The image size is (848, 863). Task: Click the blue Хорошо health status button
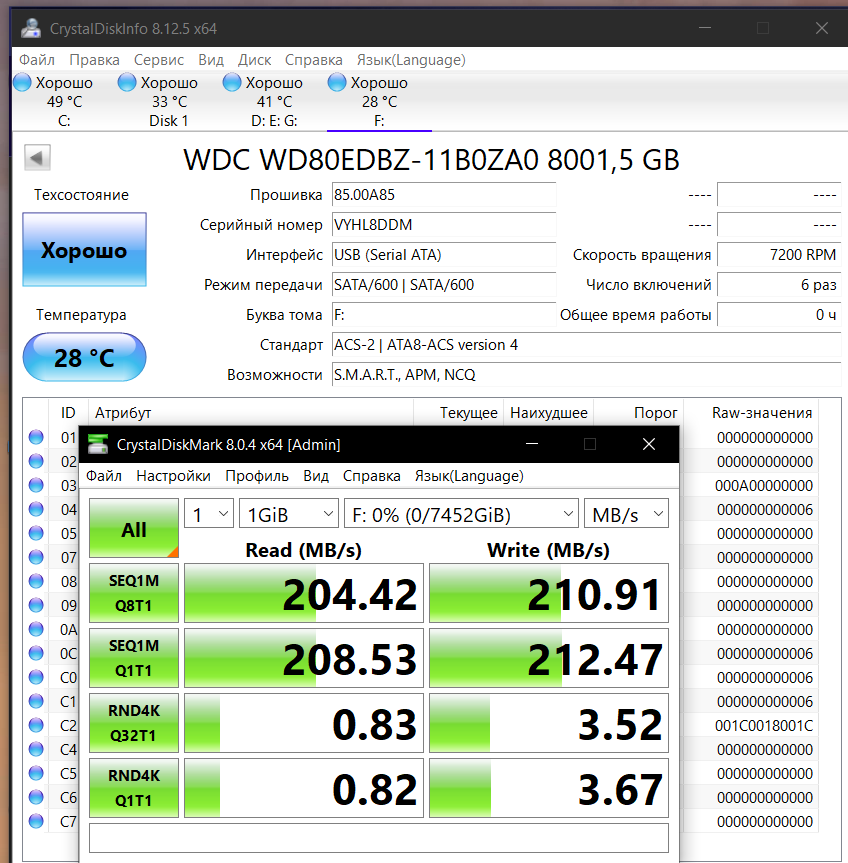[84, 250]
